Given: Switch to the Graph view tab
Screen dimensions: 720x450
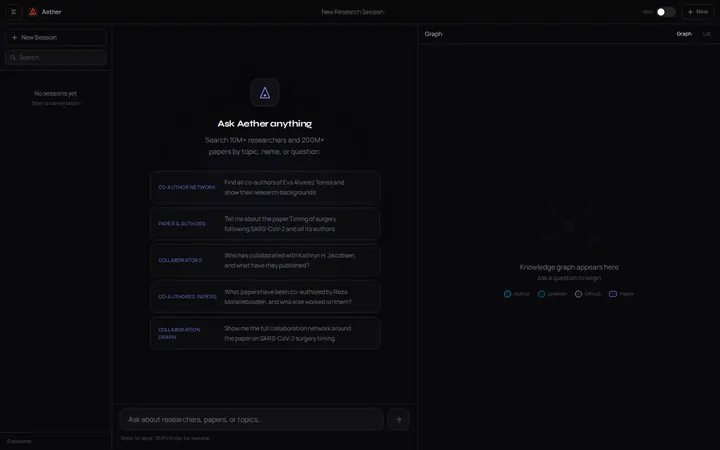Looking at the screenshot, I should [684, 34].
